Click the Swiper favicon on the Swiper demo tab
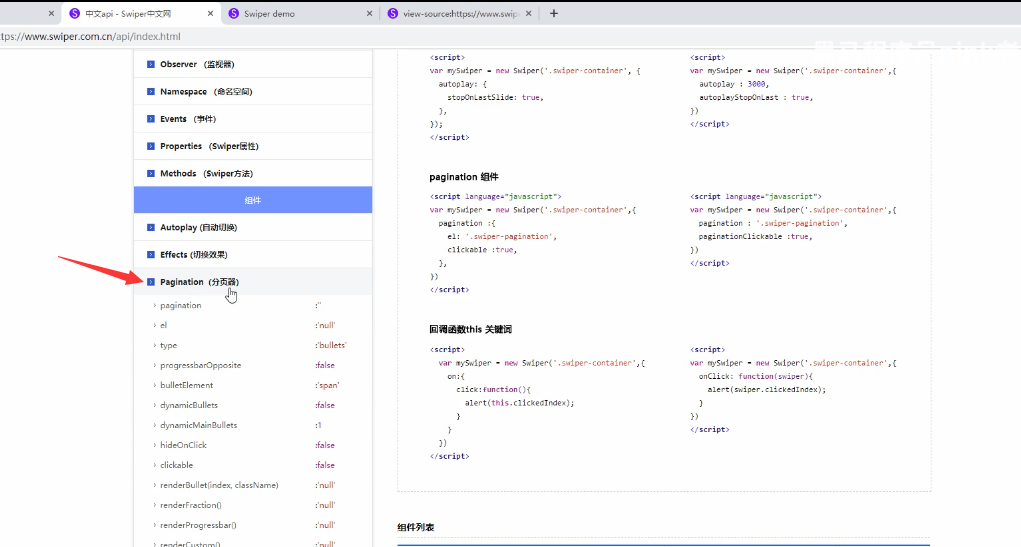Image resolution: width=1021 pixels, height=547 pixels. pyautogui.click(x=234, y=13)
